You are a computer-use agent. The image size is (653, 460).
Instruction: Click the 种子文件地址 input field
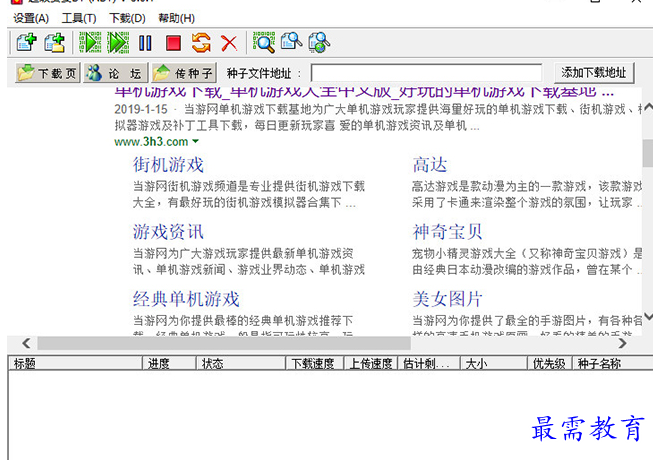tap(426, 73)
